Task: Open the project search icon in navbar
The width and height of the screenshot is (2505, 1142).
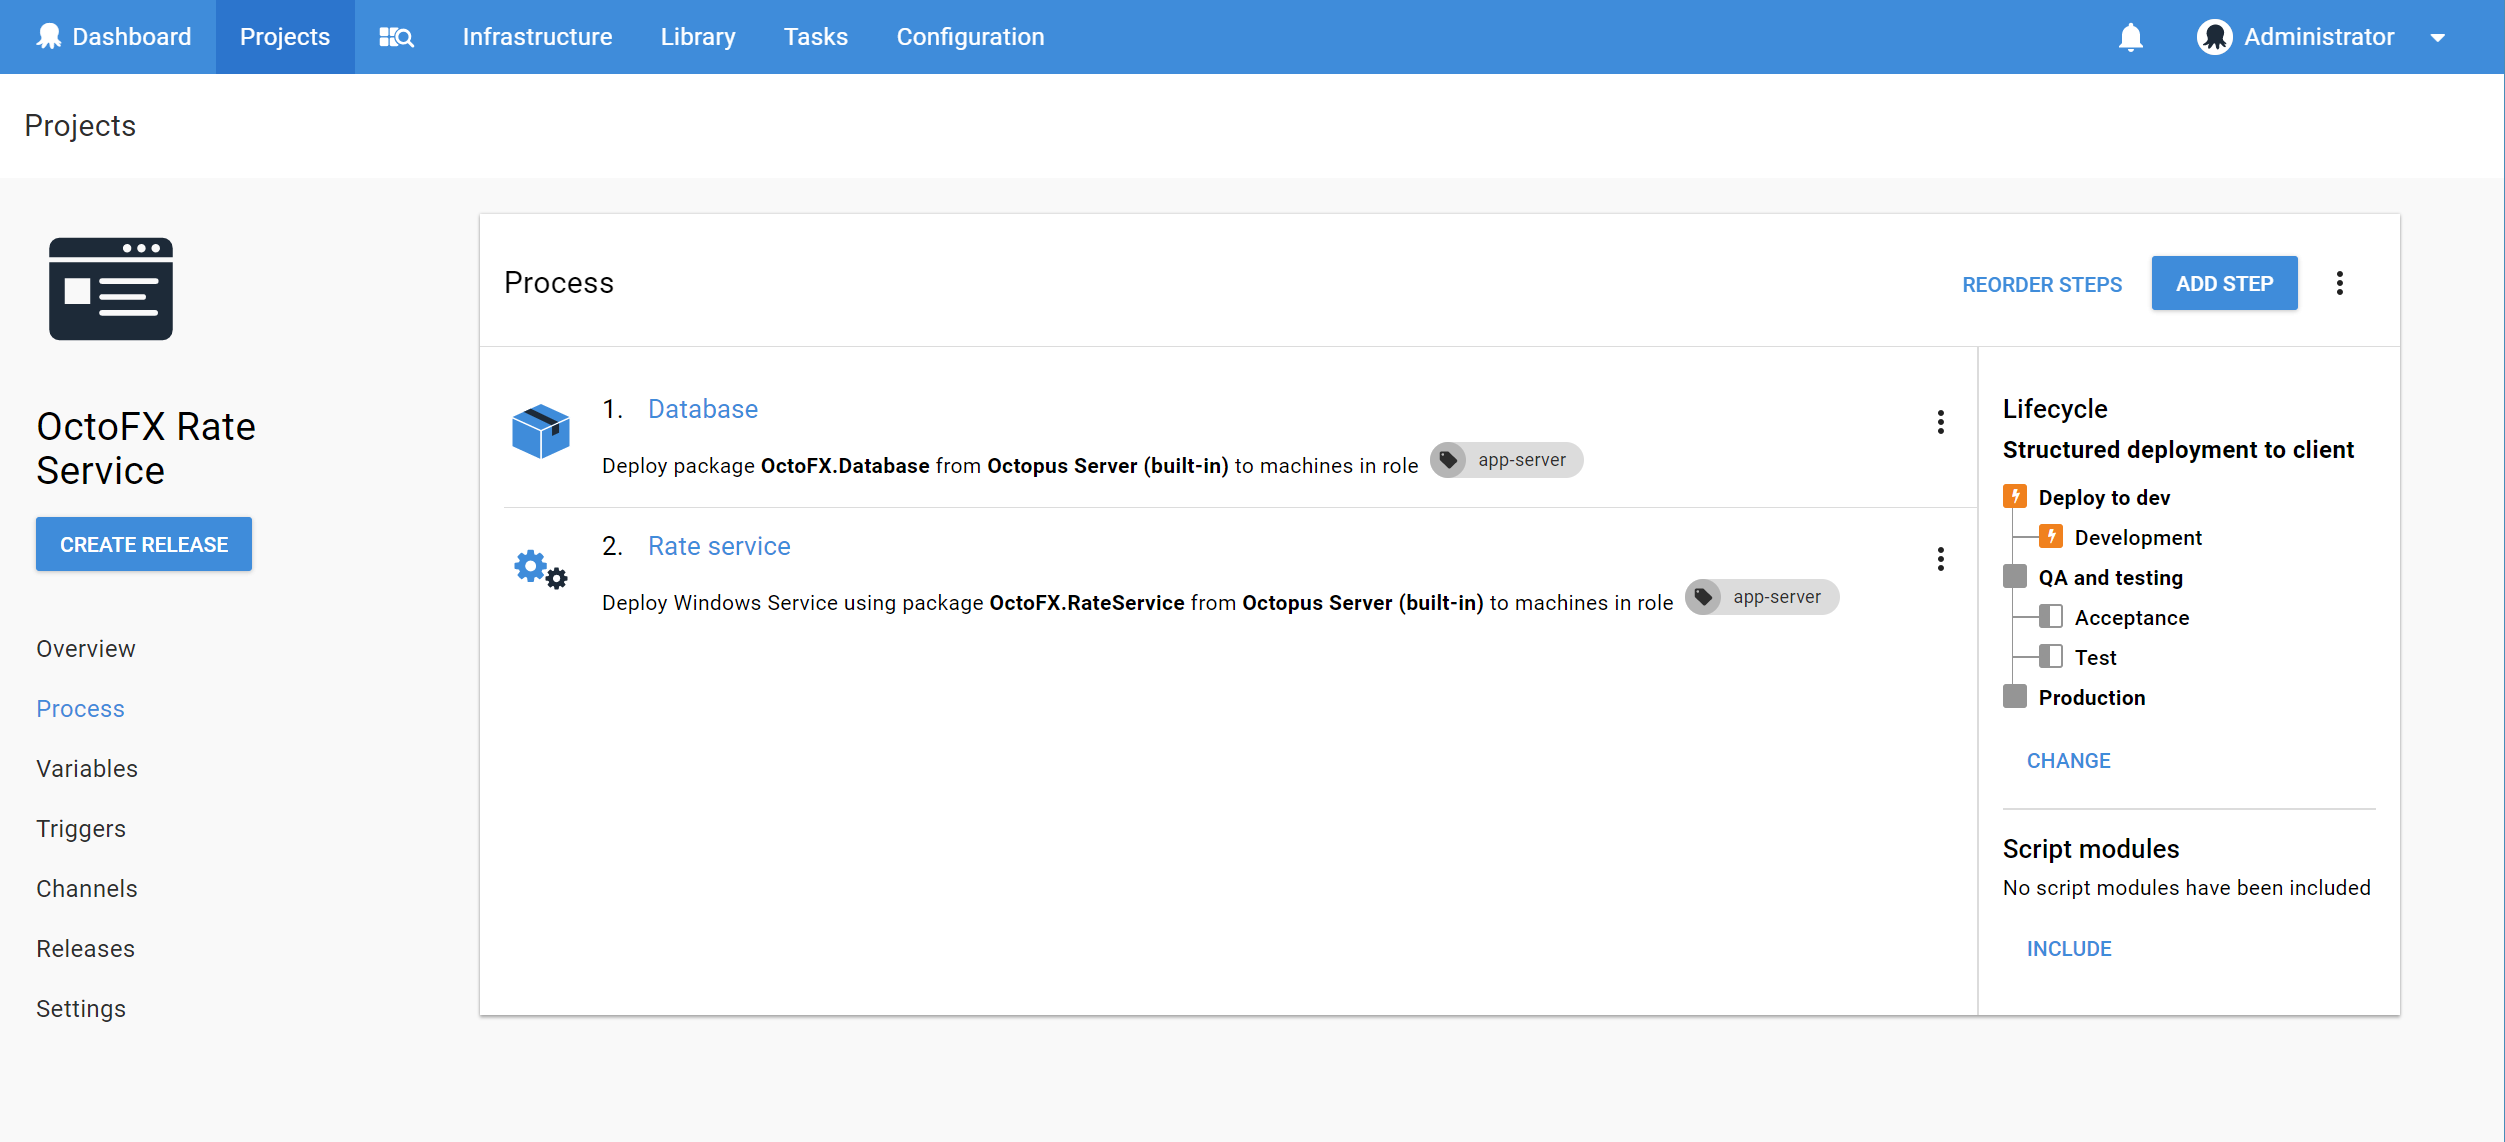Action: coord(396,37)
